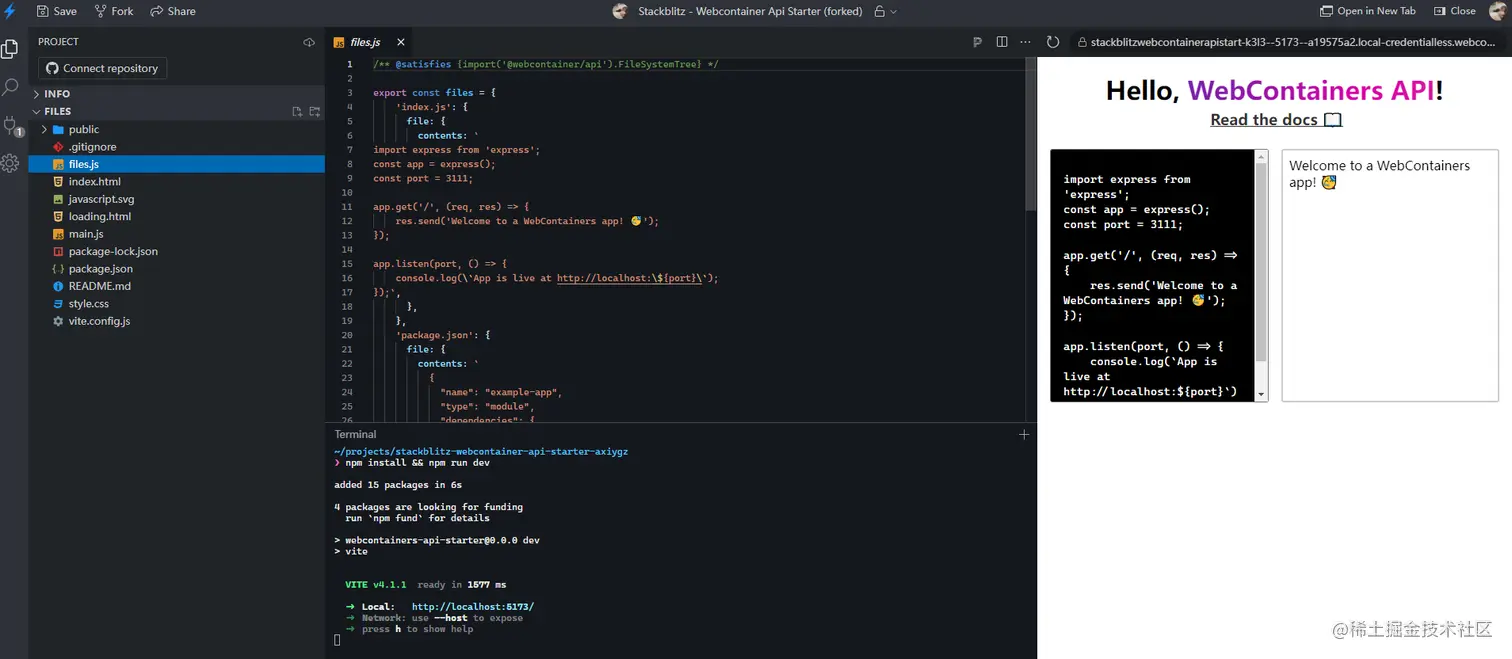Click the cloud upload icon beside PROJECT
Viewport: 1512px width, 659px height.
pos(309,42)
